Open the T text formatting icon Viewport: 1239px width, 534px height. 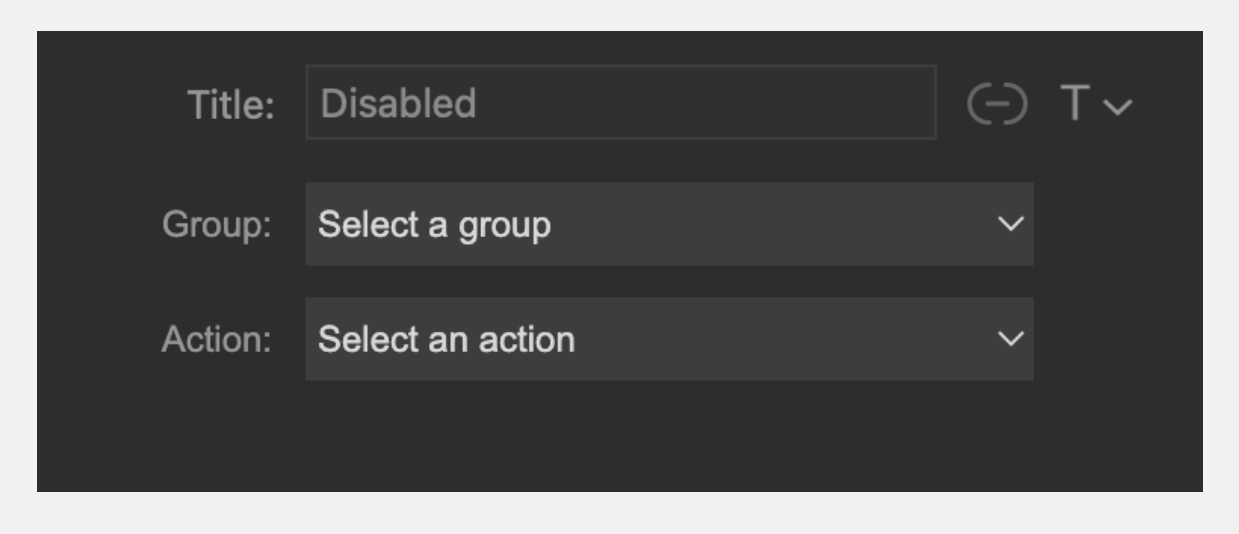pos(1075,104)
